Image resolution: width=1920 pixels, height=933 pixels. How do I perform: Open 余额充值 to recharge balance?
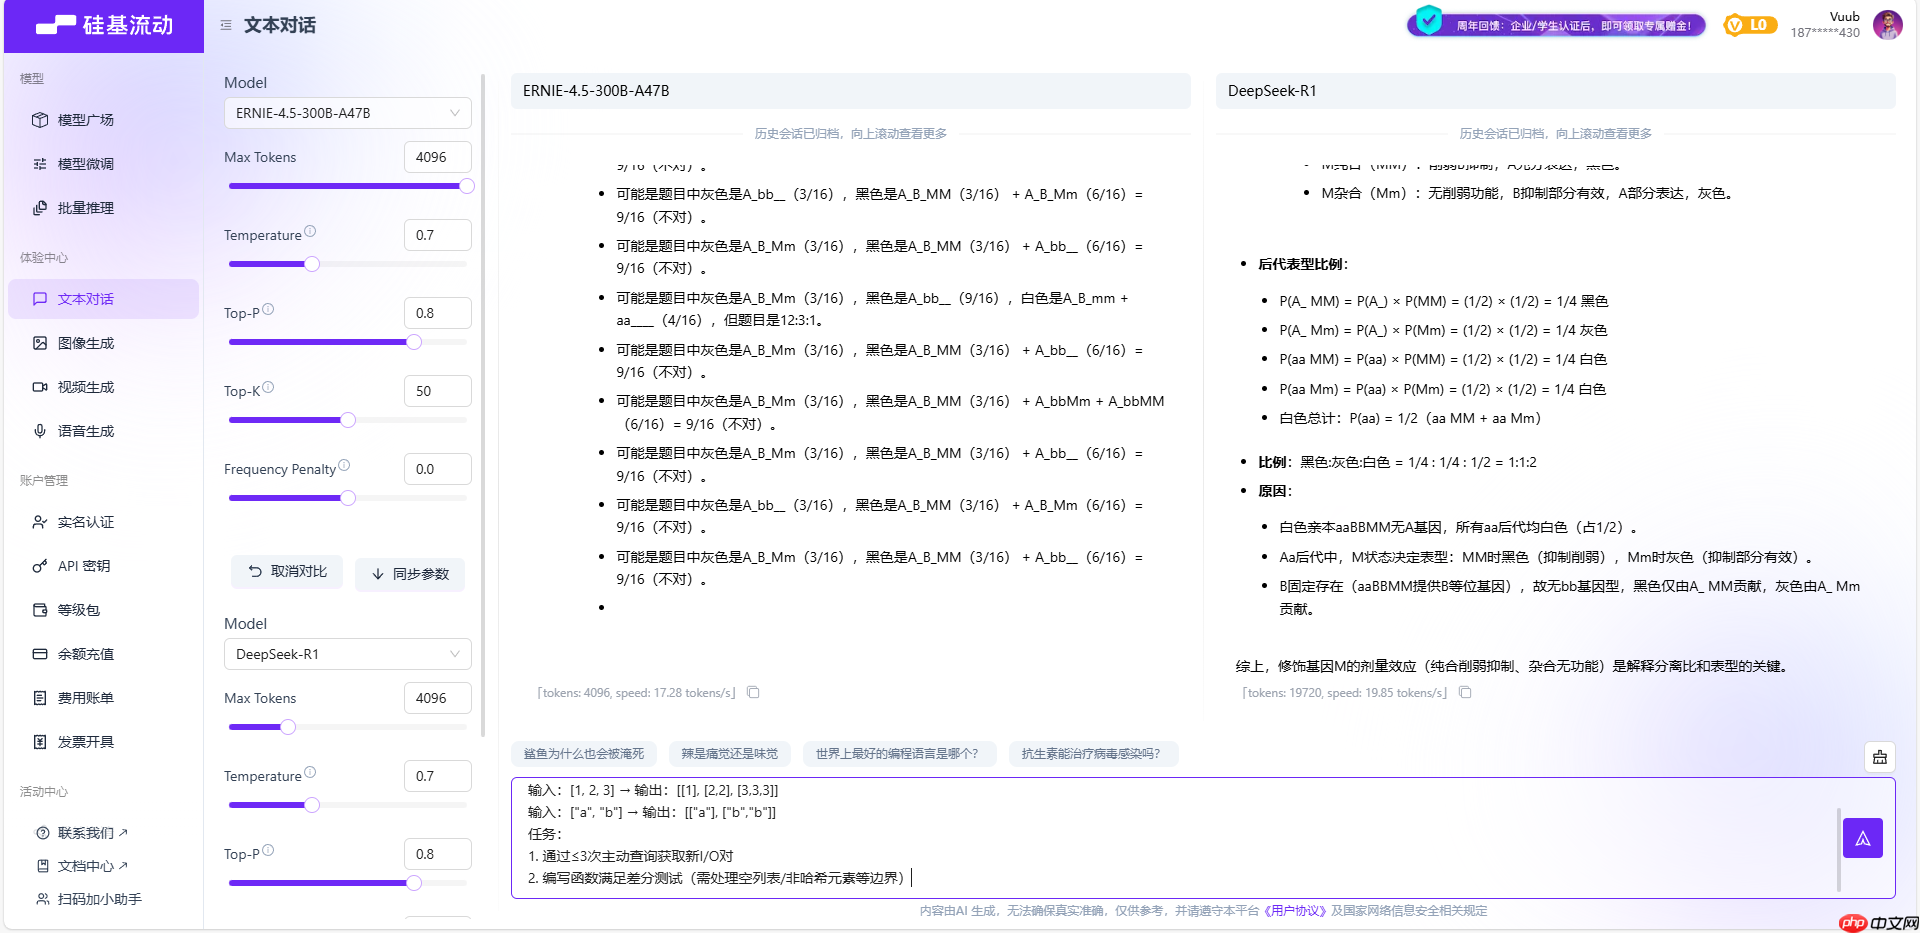tap(83, 653)
